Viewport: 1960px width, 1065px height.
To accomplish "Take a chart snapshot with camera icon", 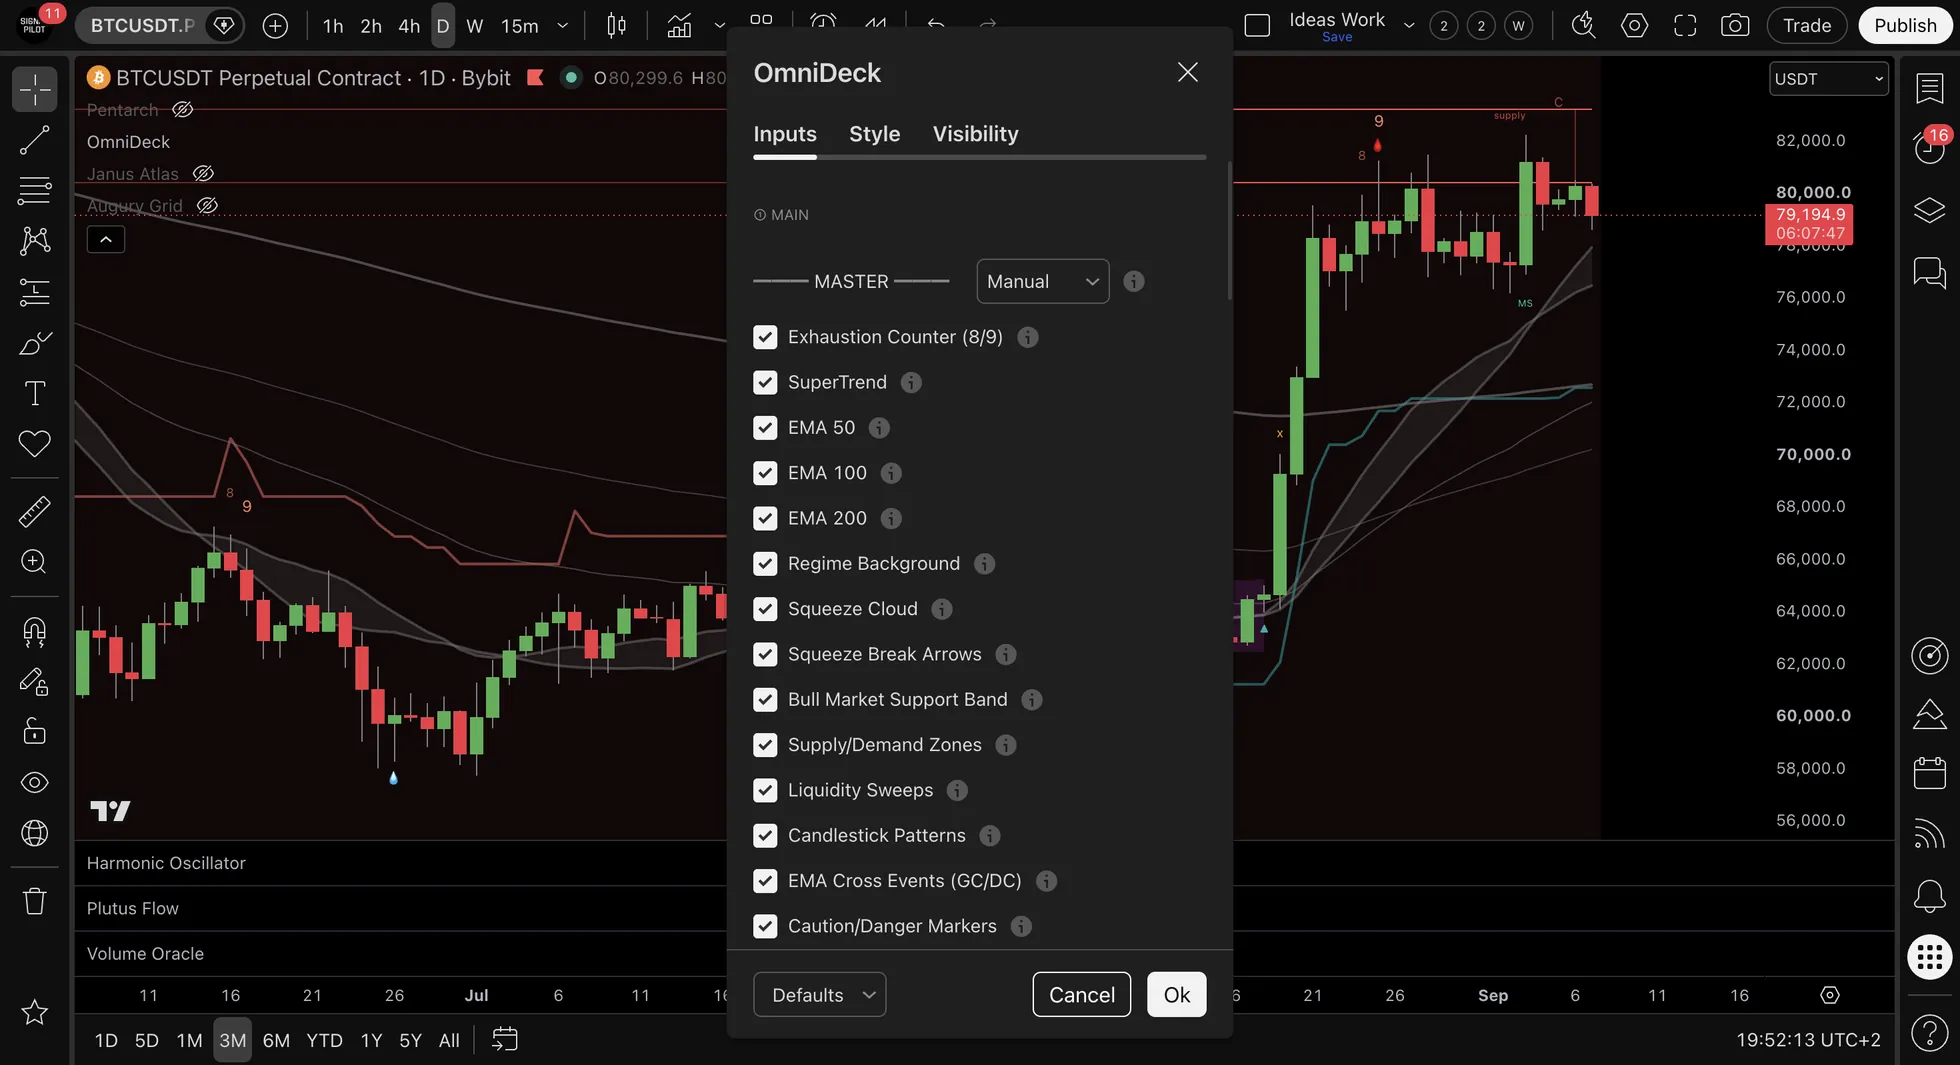I will (x=1735, y=25).
